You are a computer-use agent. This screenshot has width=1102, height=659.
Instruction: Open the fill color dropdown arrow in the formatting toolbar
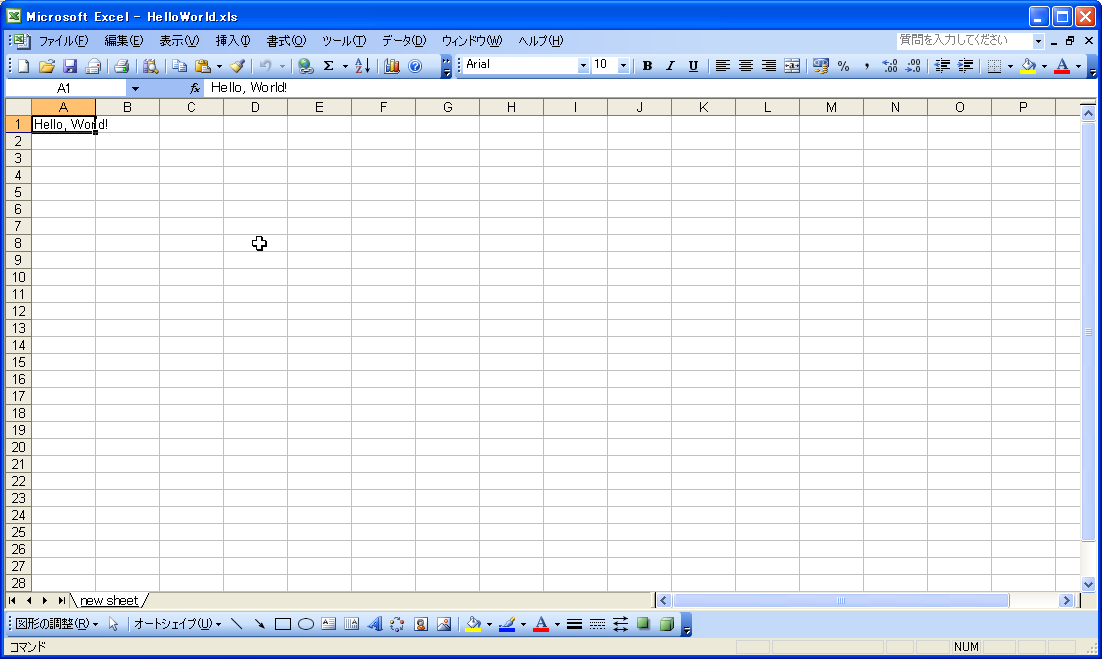pyautogui.click(x=1044, y=66)
